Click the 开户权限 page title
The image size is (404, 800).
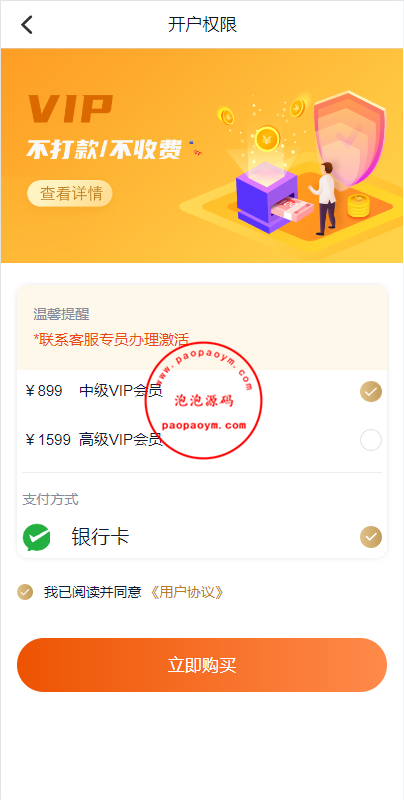tap(203, 24)
